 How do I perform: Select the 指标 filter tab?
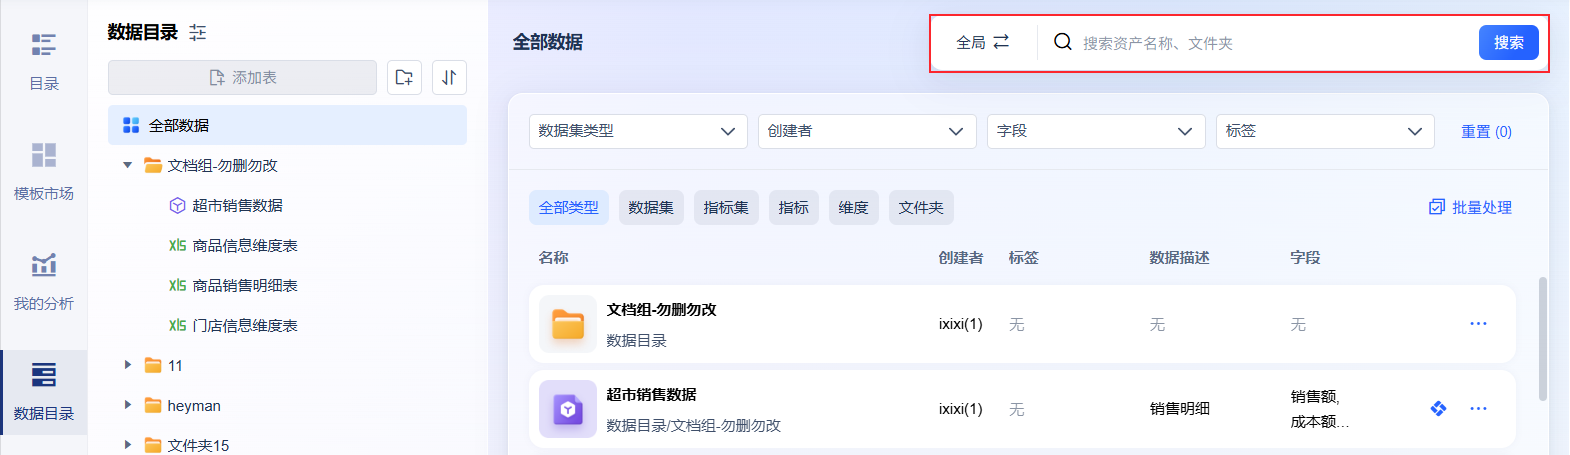pyautogui.click(x=794, y=207)
